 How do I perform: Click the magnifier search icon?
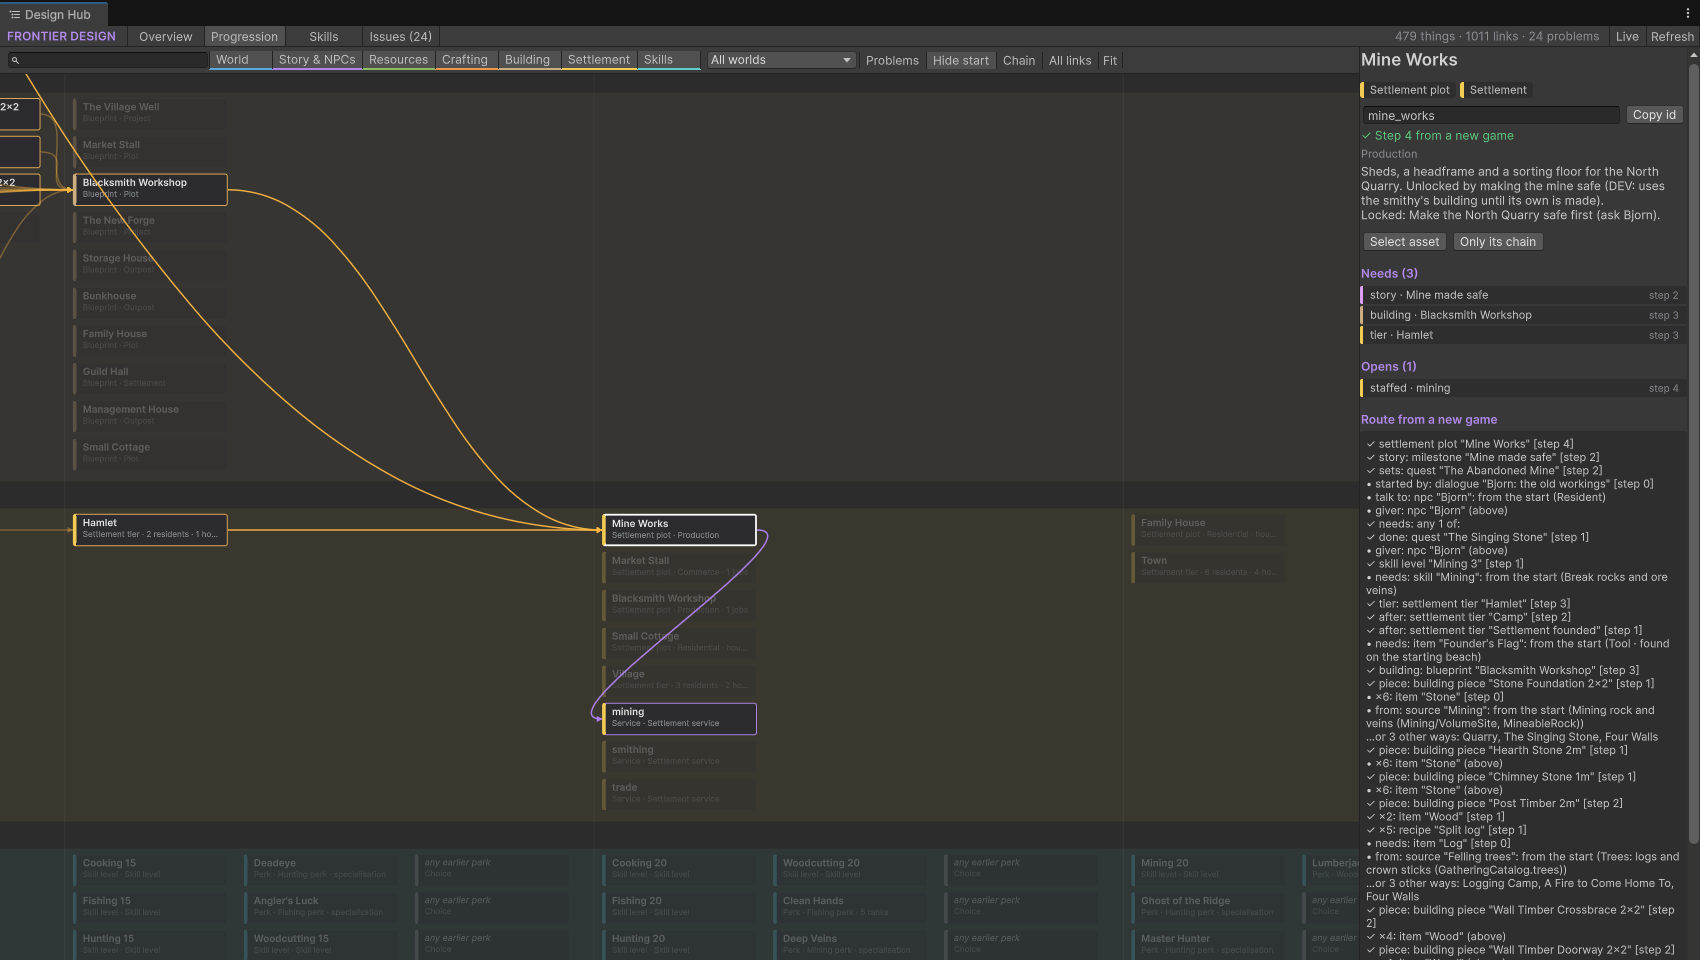point(15,60)
